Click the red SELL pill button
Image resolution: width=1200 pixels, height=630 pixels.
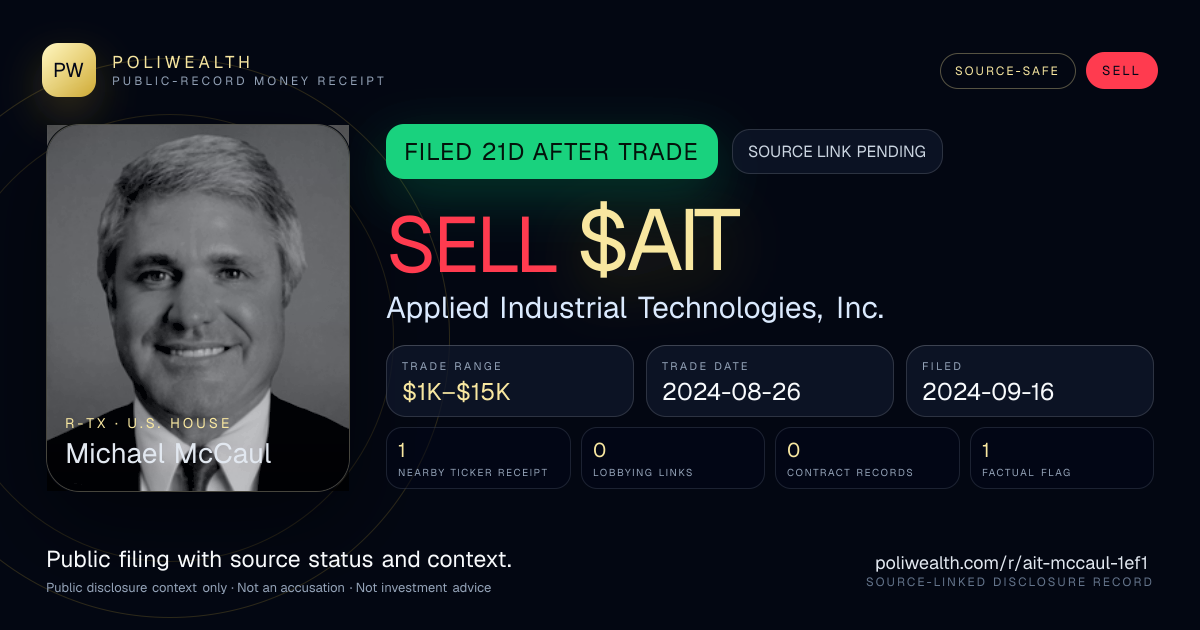(x=1121, y=71)
